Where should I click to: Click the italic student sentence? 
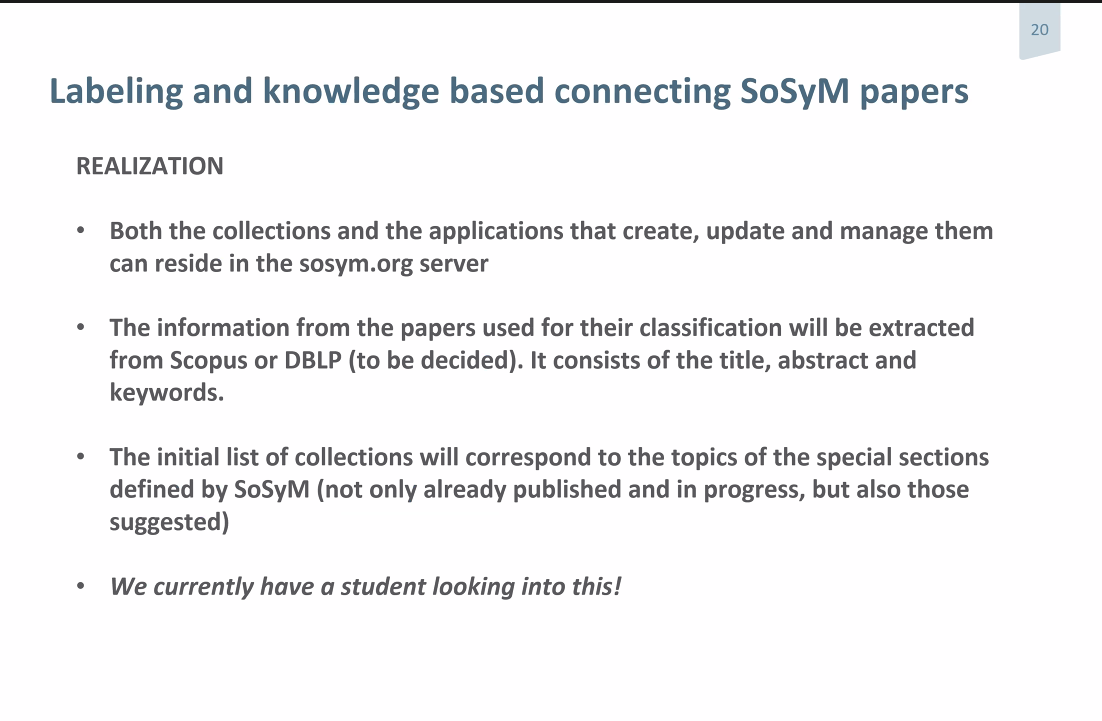365,586
